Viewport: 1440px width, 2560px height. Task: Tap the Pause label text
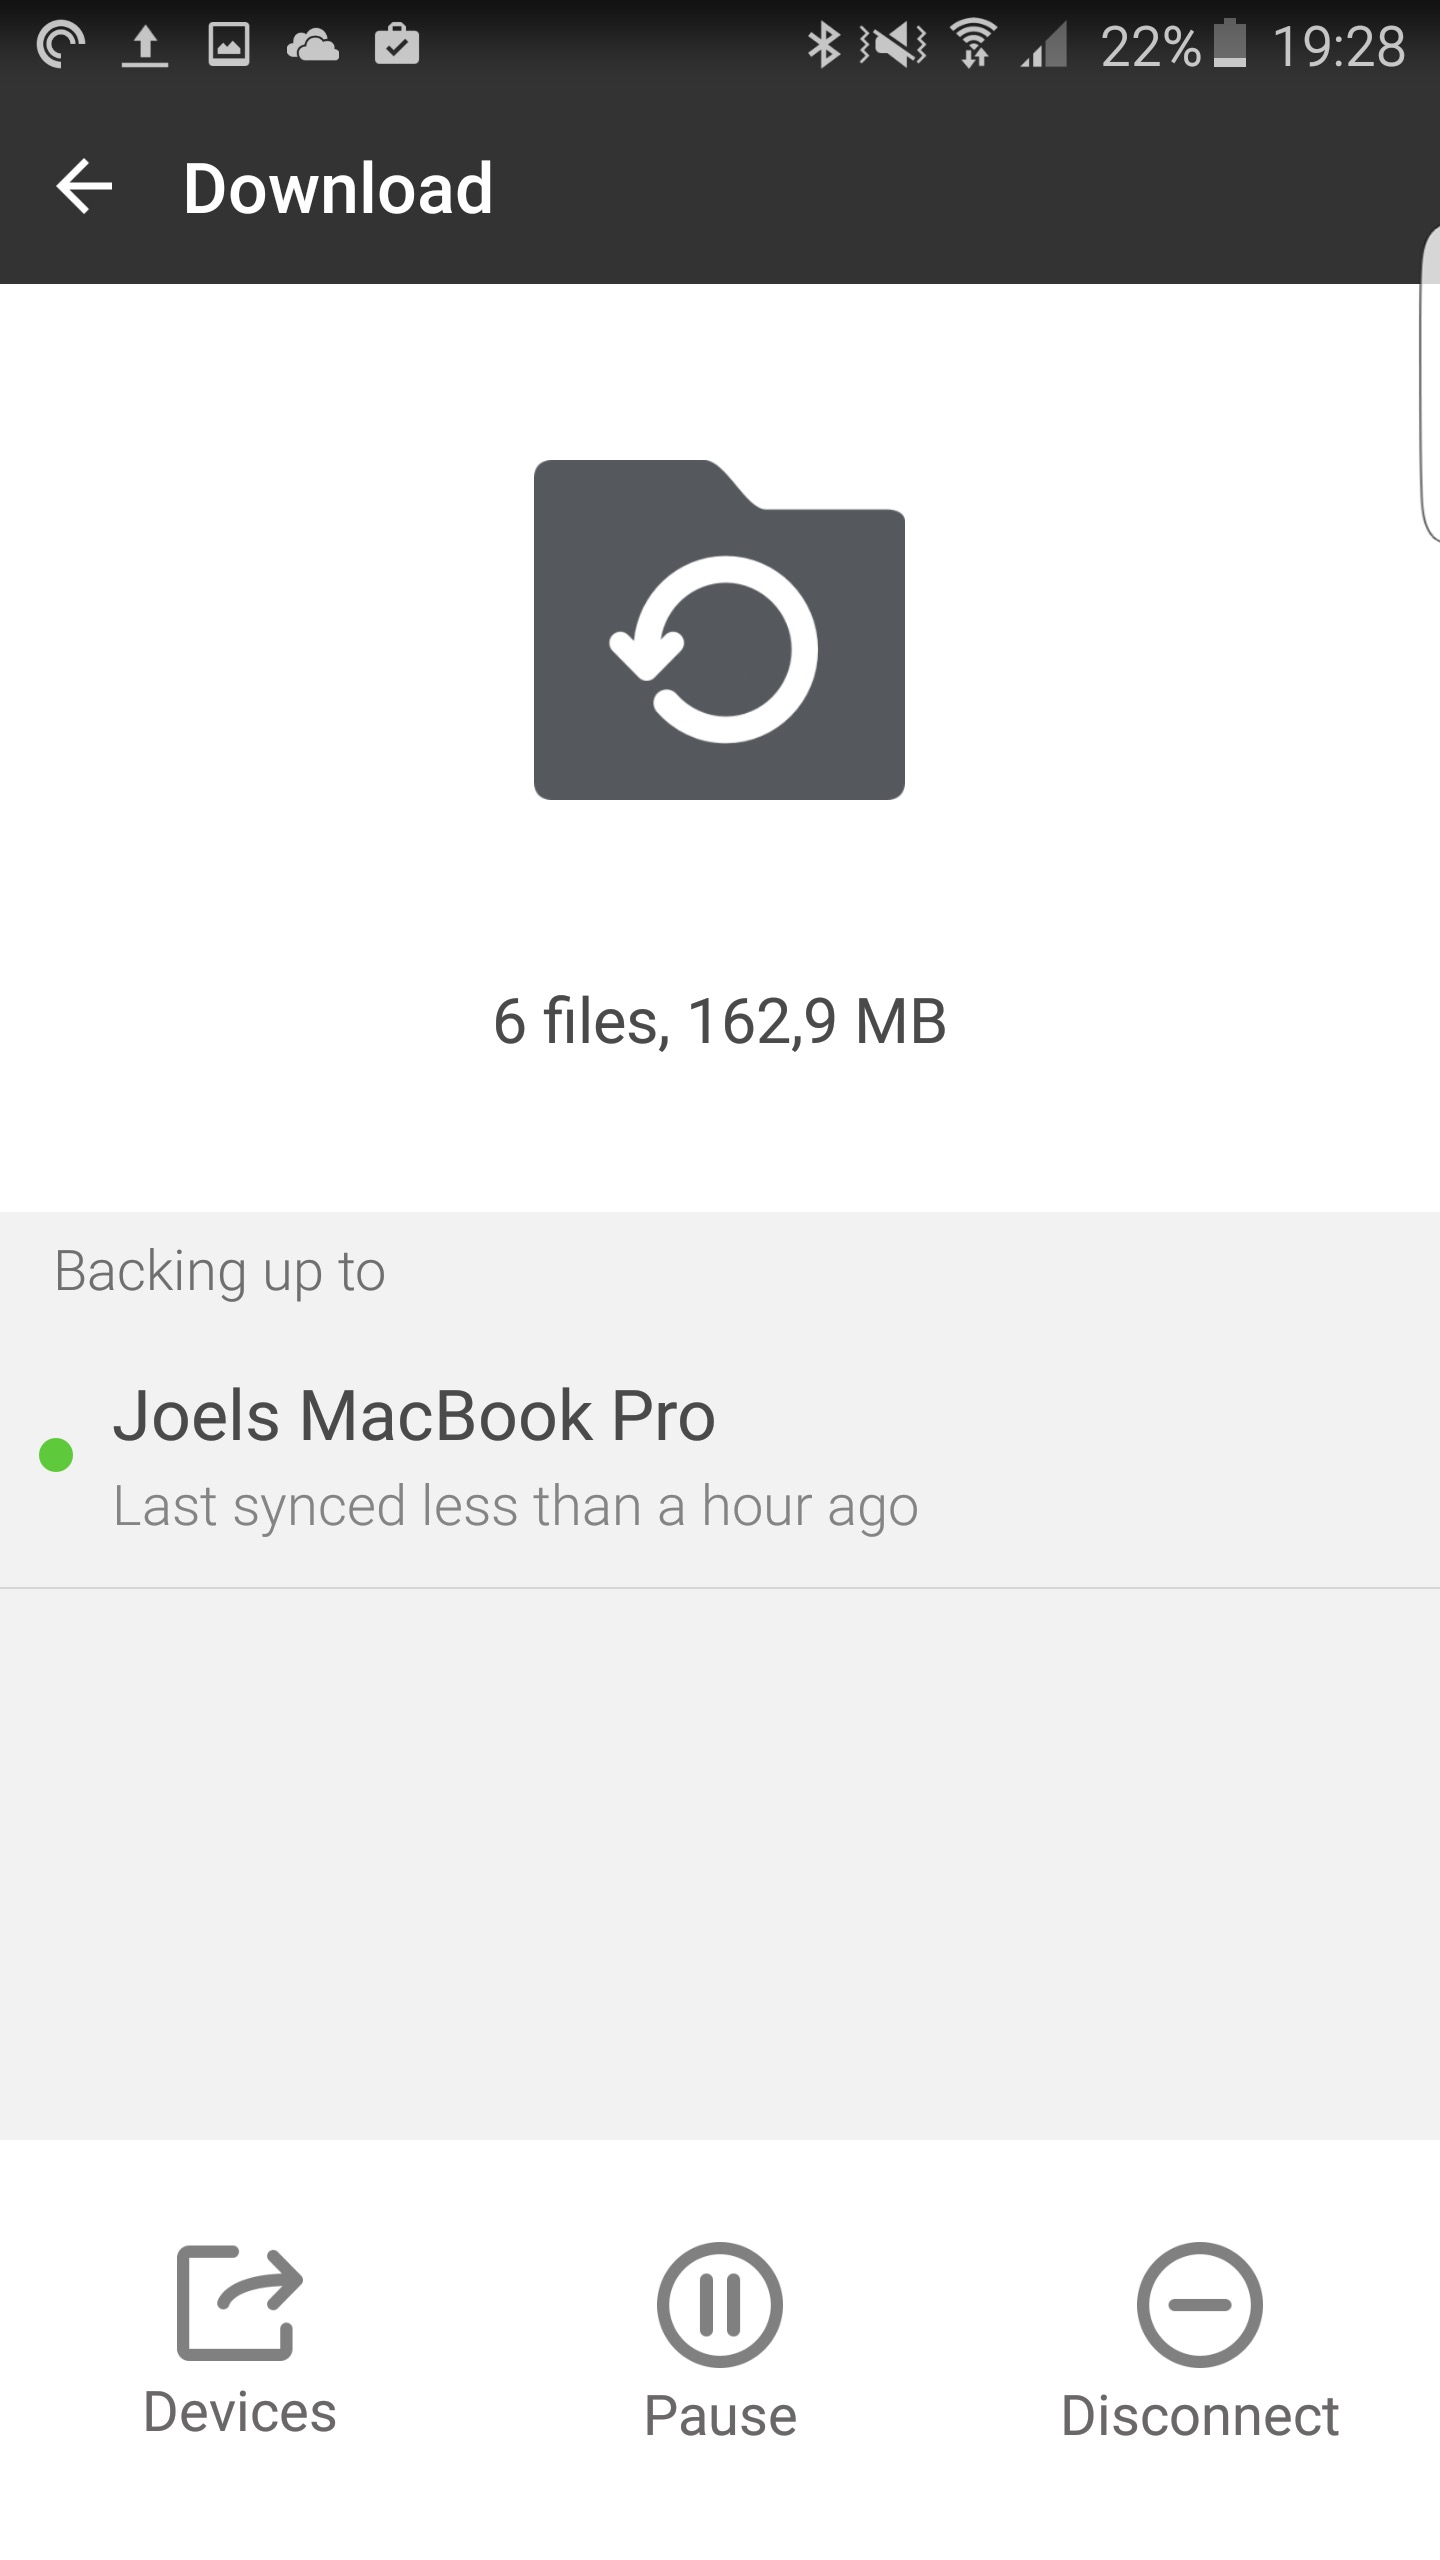pyautogui.click(x=720, y=2417)
